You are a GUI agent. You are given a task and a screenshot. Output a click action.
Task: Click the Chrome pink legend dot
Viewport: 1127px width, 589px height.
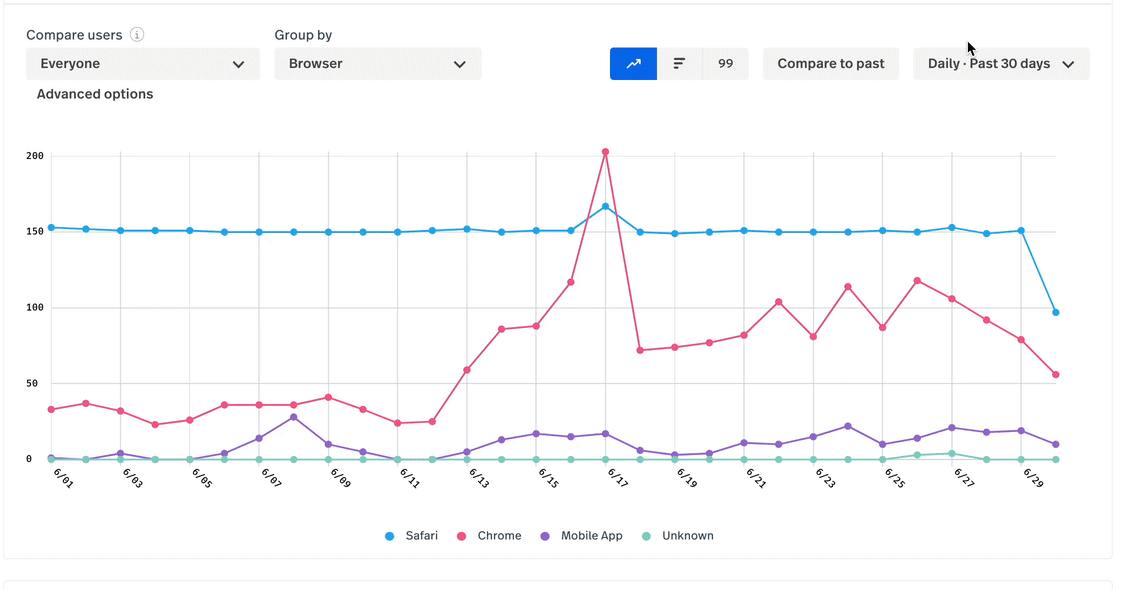coord(462,537)
